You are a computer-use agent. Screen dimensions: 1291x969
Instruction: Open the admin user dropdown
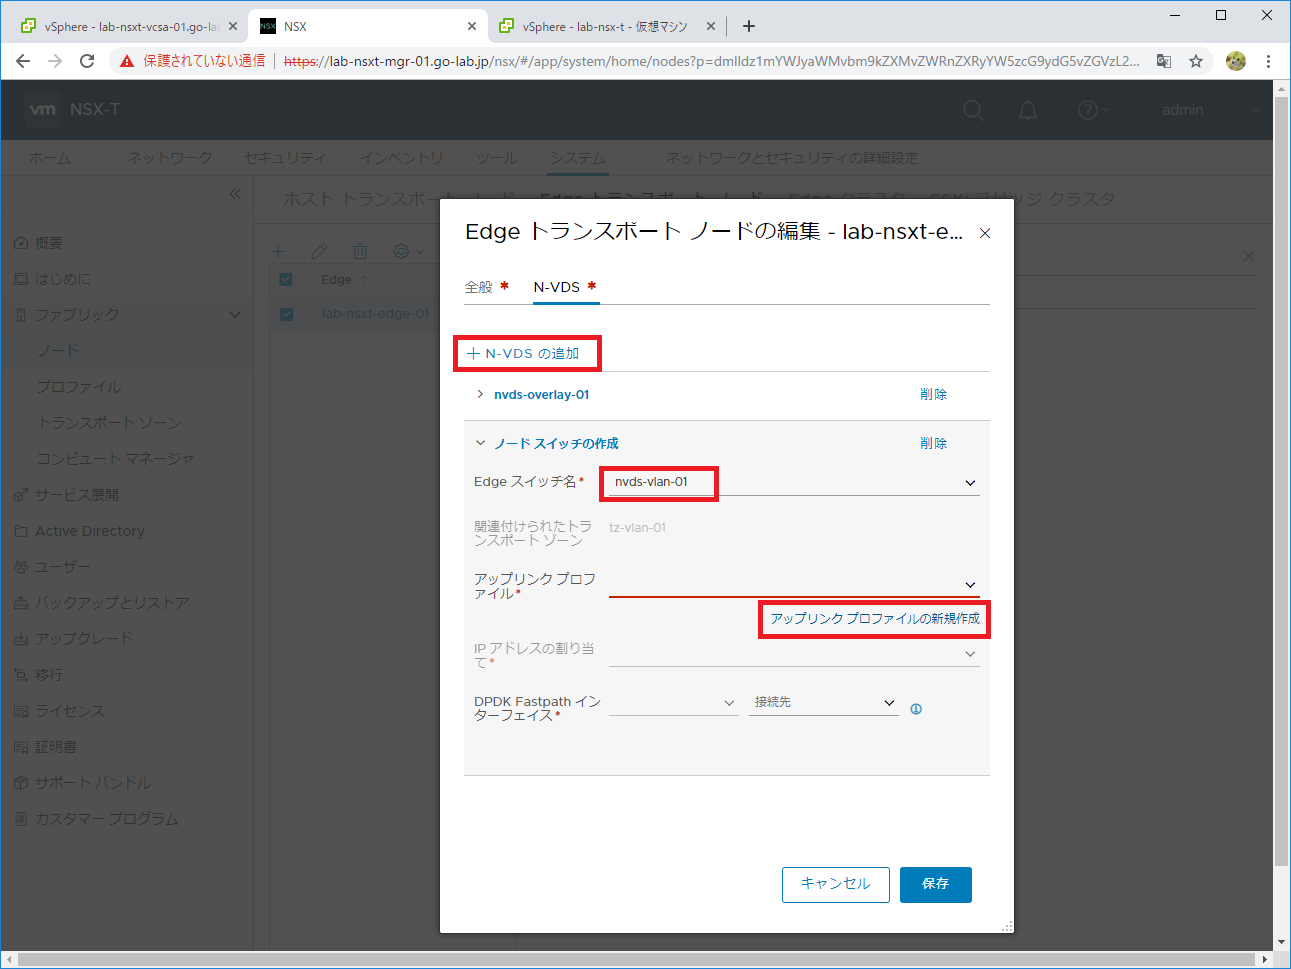tap(1210, 110)
